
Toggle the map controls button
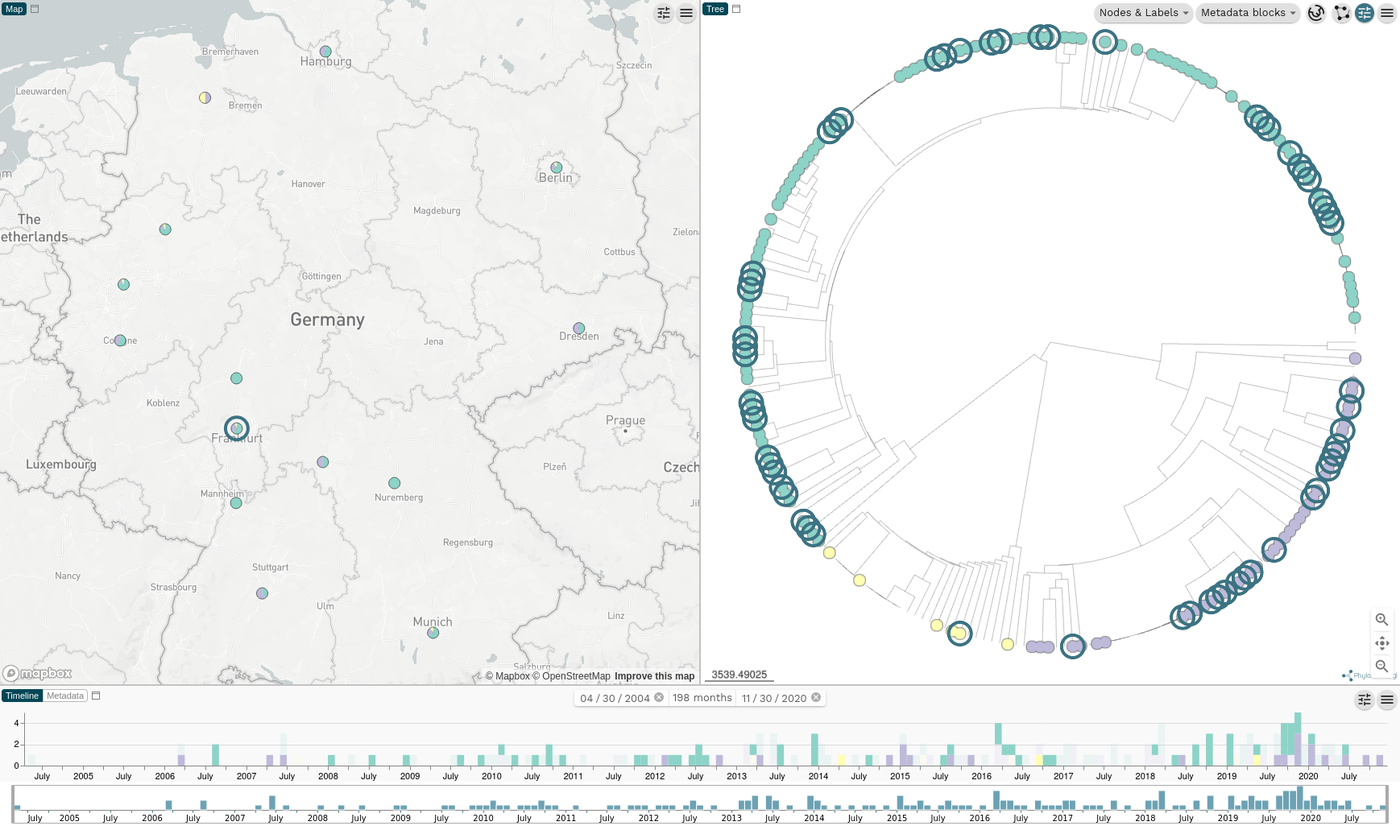click(664, 13)
